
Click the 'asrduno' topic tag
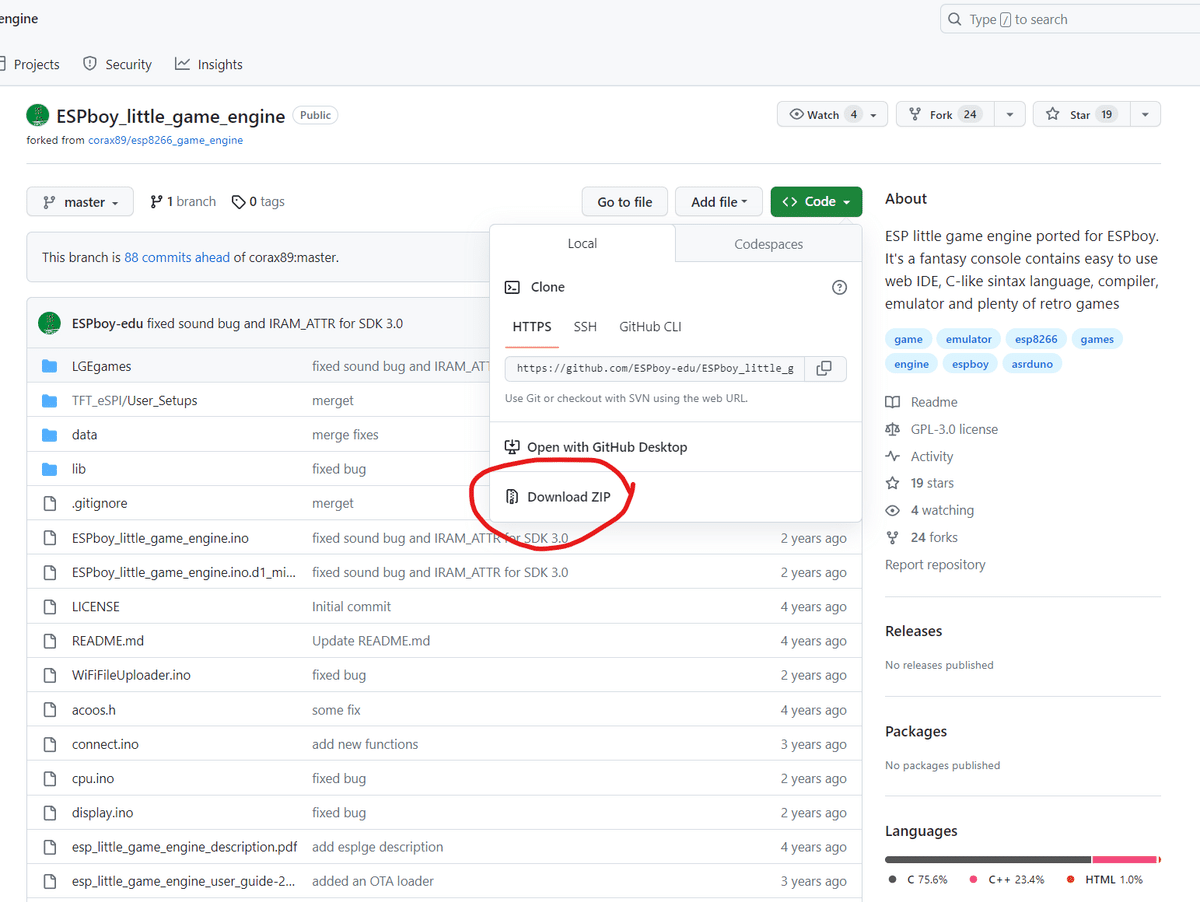[x=1032, y=364]
